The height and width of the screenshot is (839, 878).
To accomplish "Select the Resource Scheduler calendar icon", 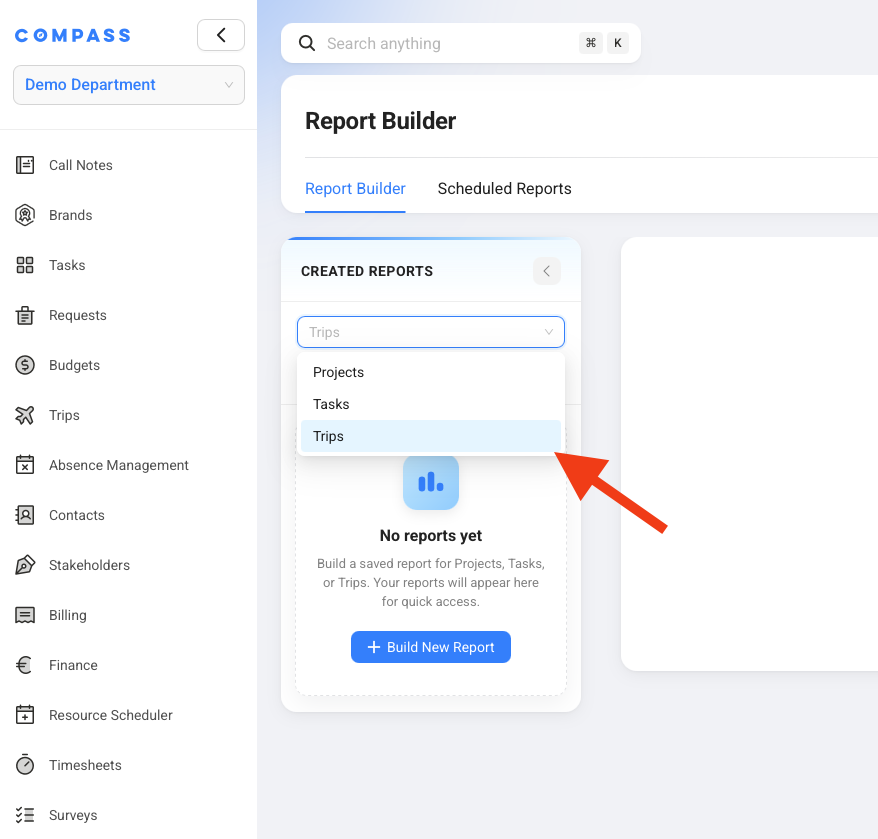I will click(x=25, y=715).
